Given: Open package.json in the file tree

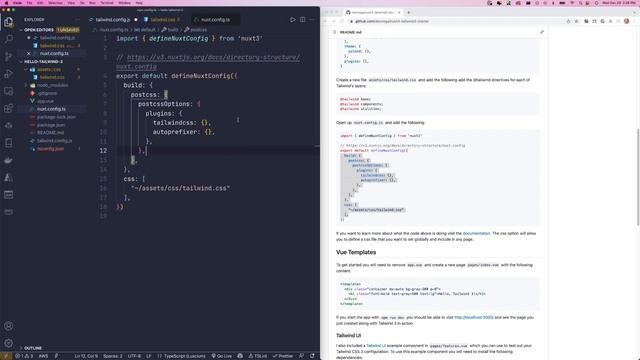Looking at the screenshot, I should (51, 125).
